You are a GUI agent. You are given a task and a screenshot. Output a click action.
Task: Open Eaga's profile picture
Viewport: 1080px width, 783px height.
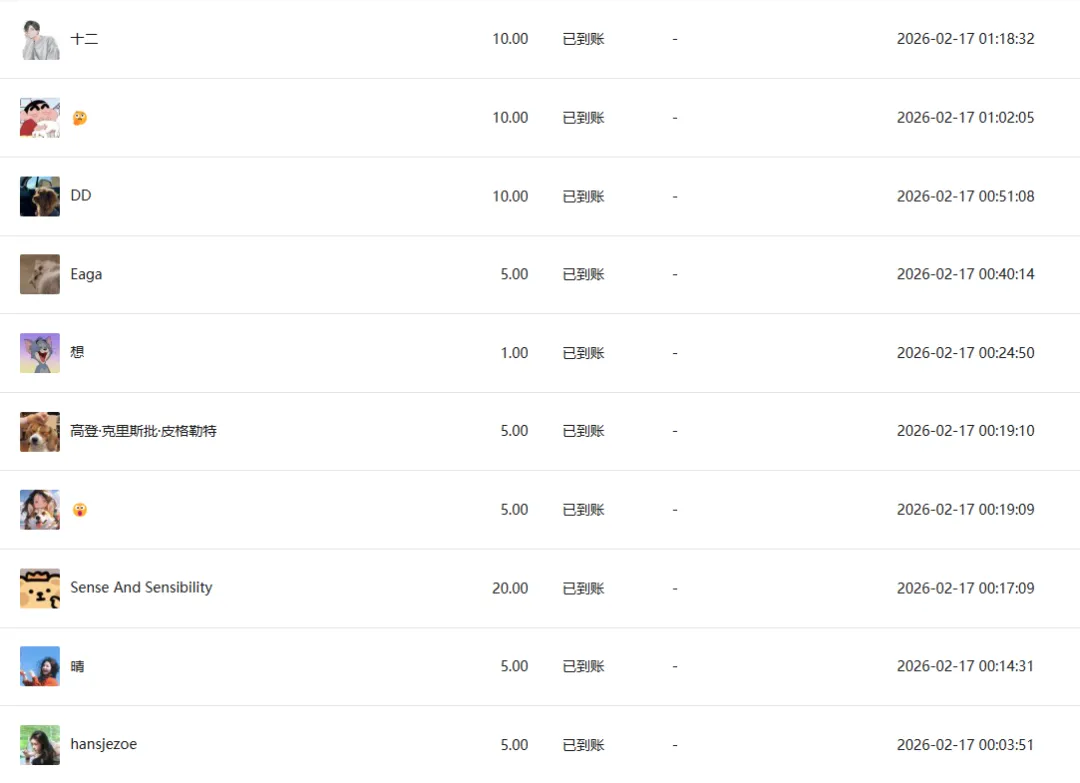[x=40, y=274]
